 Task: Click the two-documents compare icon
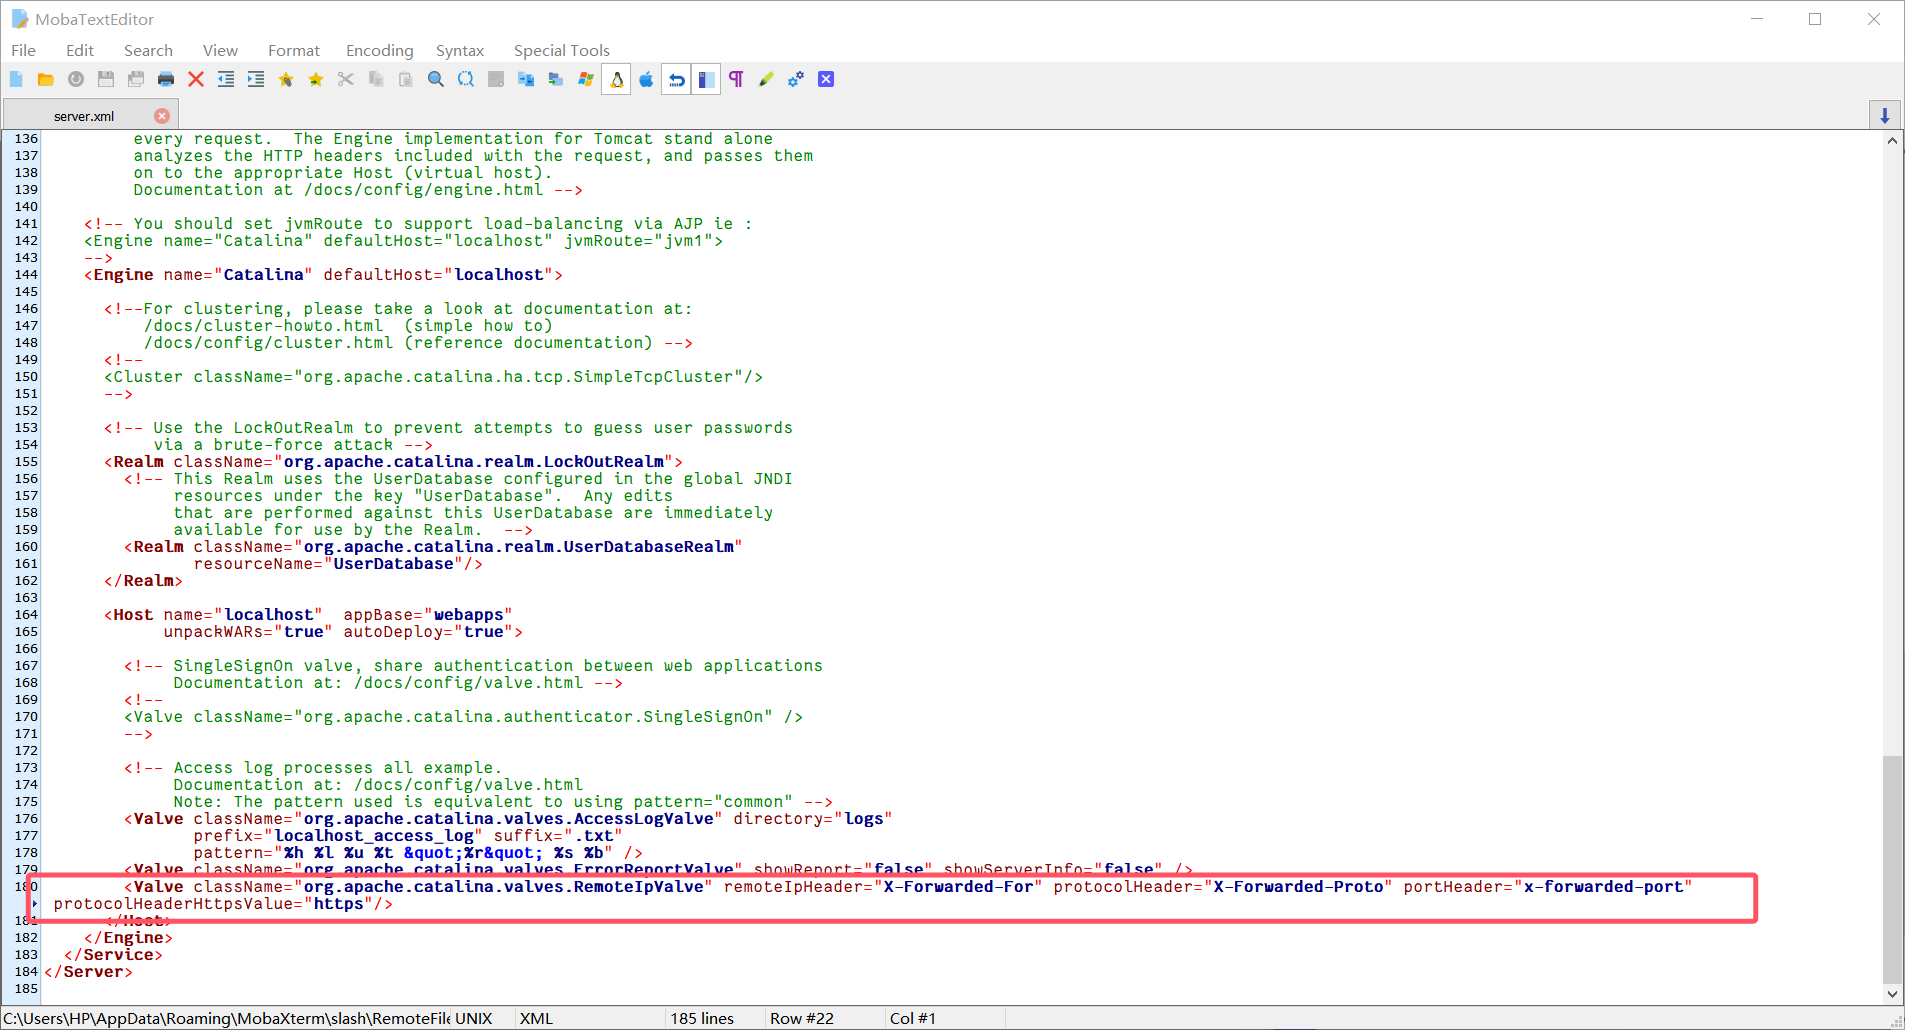(526, 79)
